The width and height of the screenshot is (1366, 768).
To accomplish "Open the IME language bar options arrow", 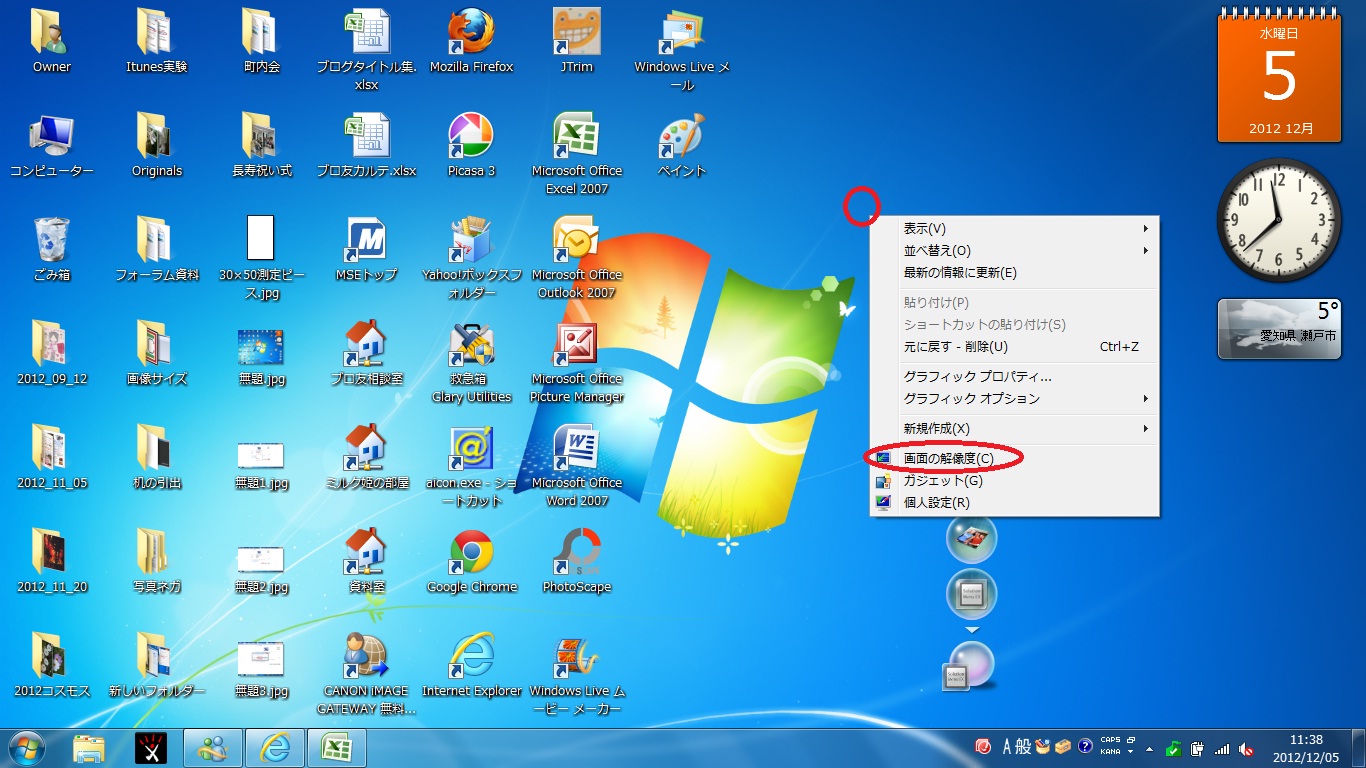I will click(x=1130, y=752).
